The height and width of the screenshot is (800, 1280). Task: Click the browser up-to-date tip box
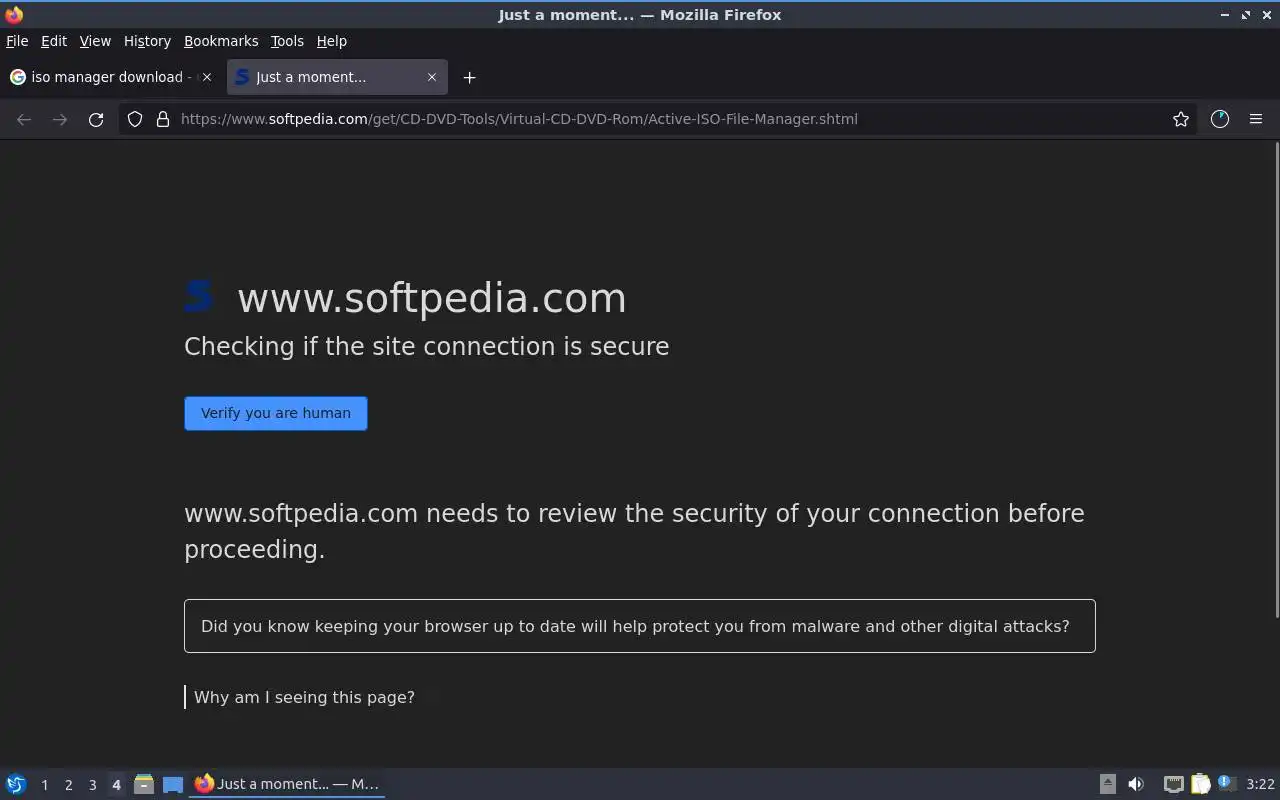pyautogui.click(x=640, y=626)
